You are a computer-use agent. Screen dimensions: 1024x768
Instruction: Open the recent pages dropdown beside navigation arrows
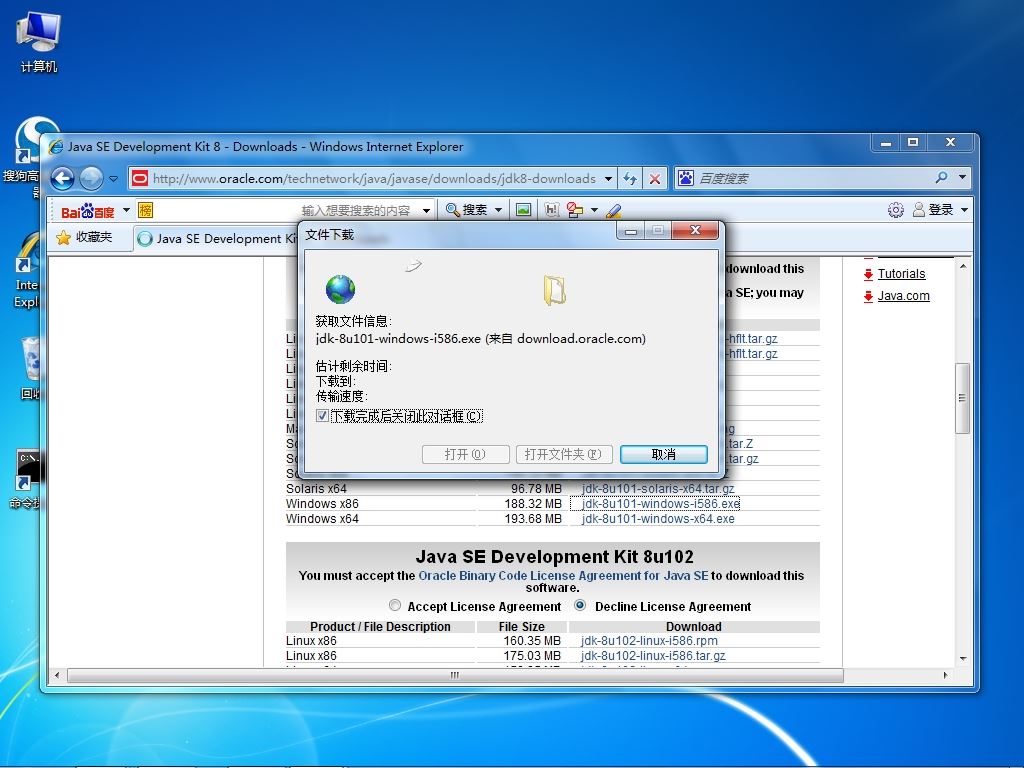[x=114, y=178]
